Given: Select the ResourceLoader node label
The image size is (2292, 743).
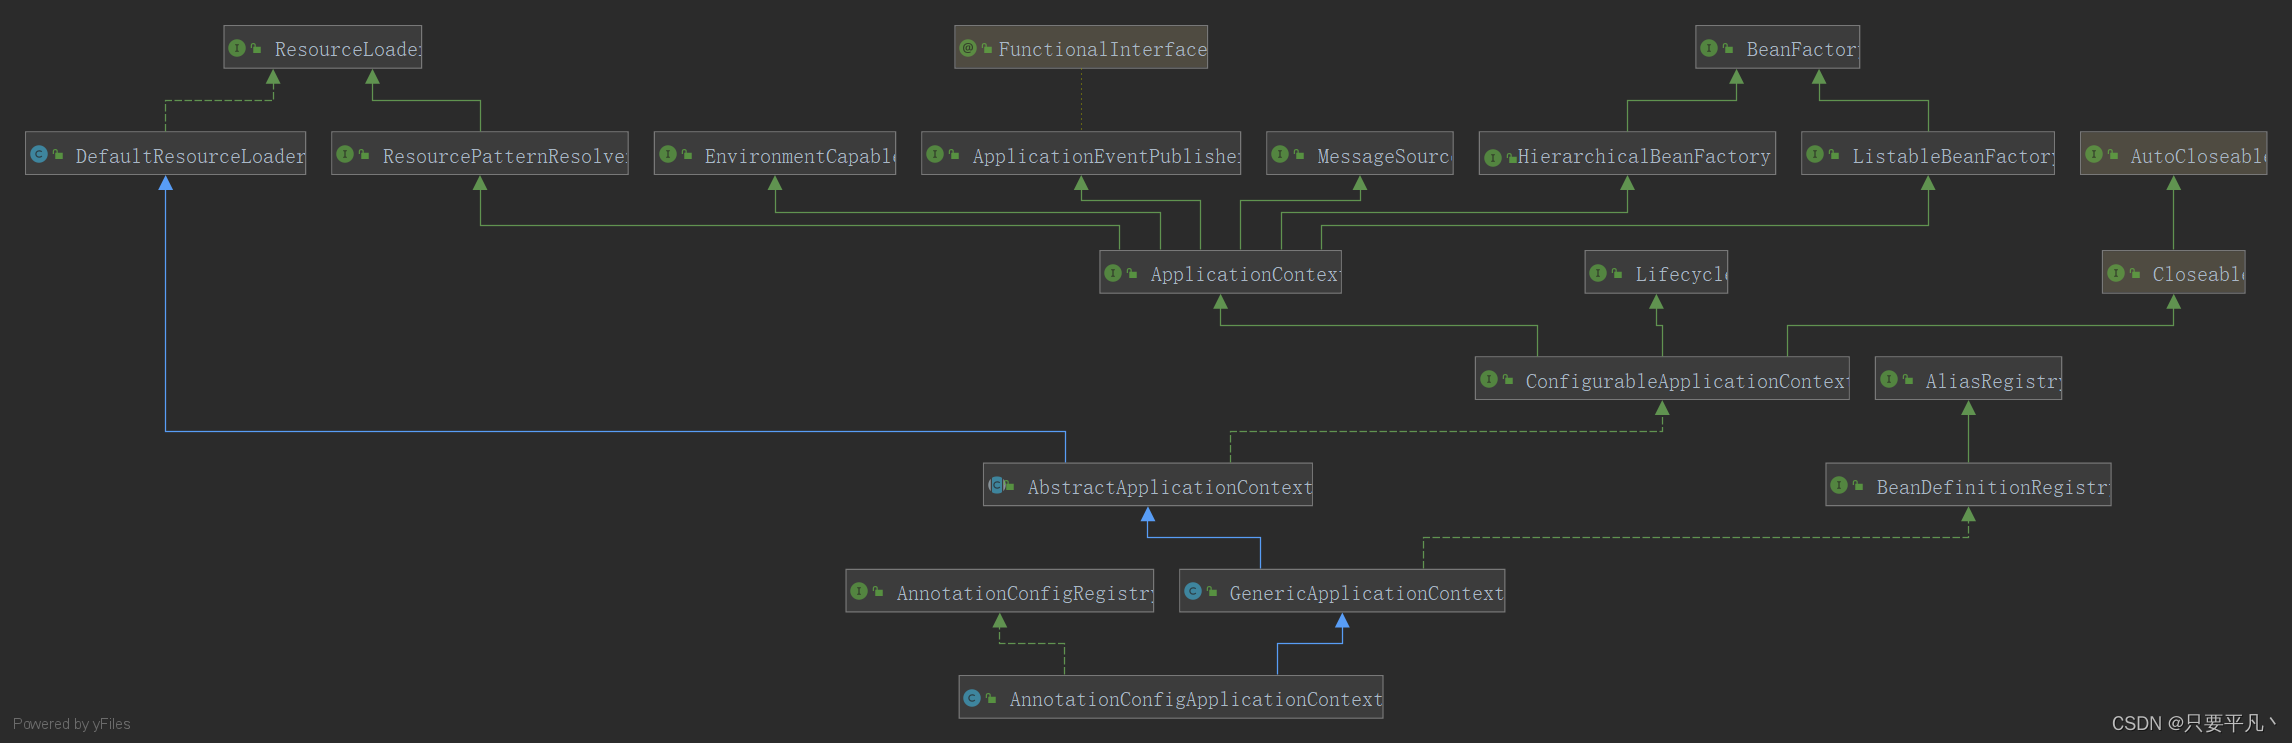Looking at the screenshot, I should 348,49.
